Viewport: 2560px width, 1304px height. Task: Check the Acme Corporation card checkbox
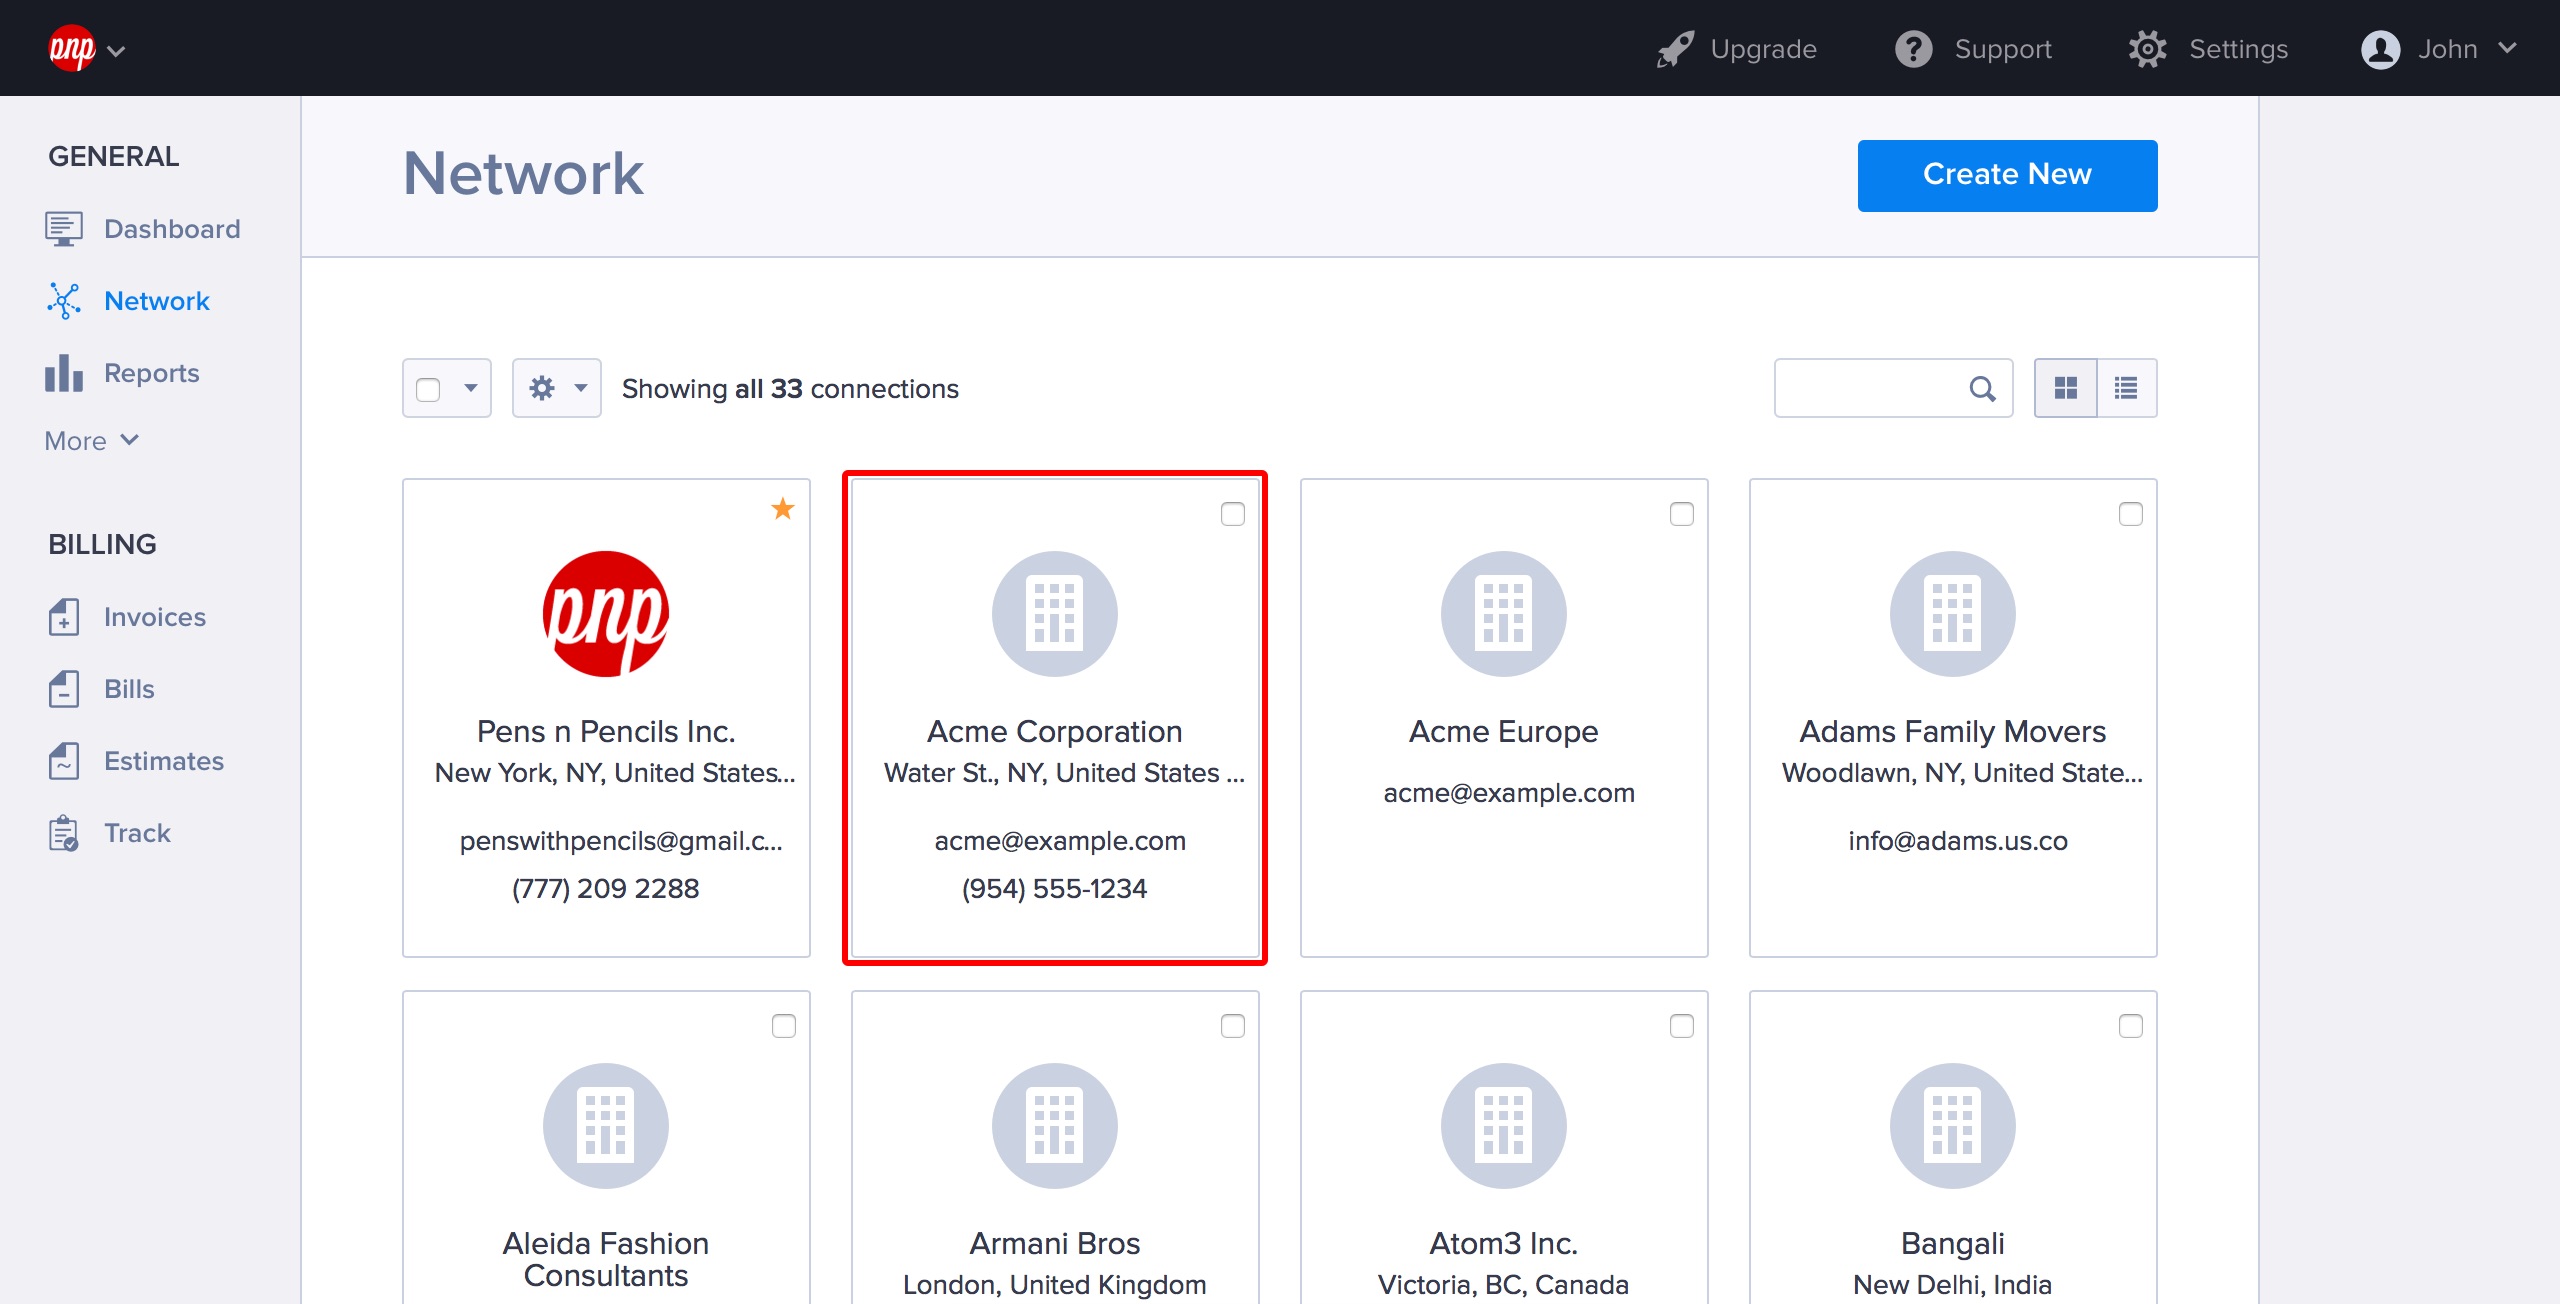1233,514
